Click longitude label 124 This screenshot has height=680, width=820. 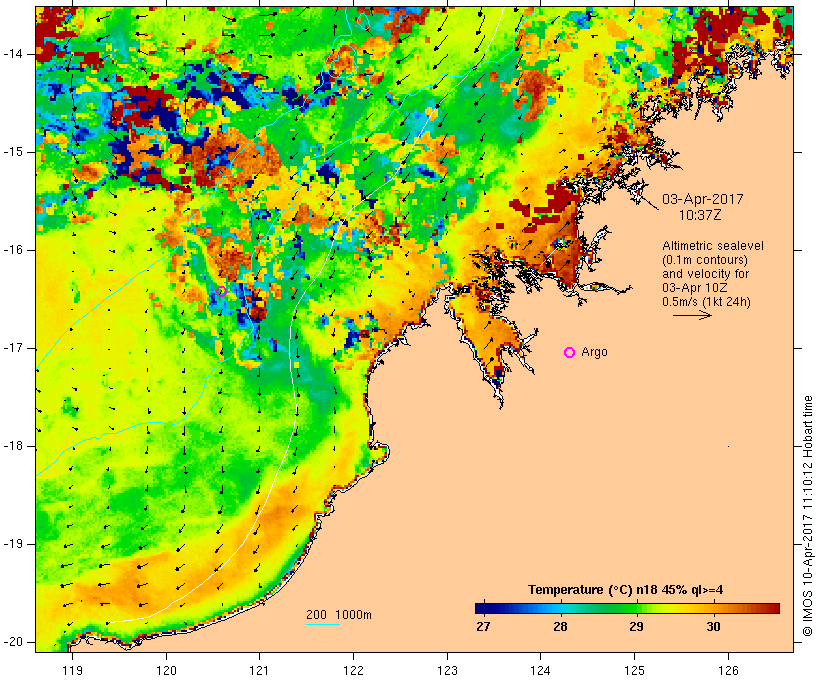pos(541,670)
